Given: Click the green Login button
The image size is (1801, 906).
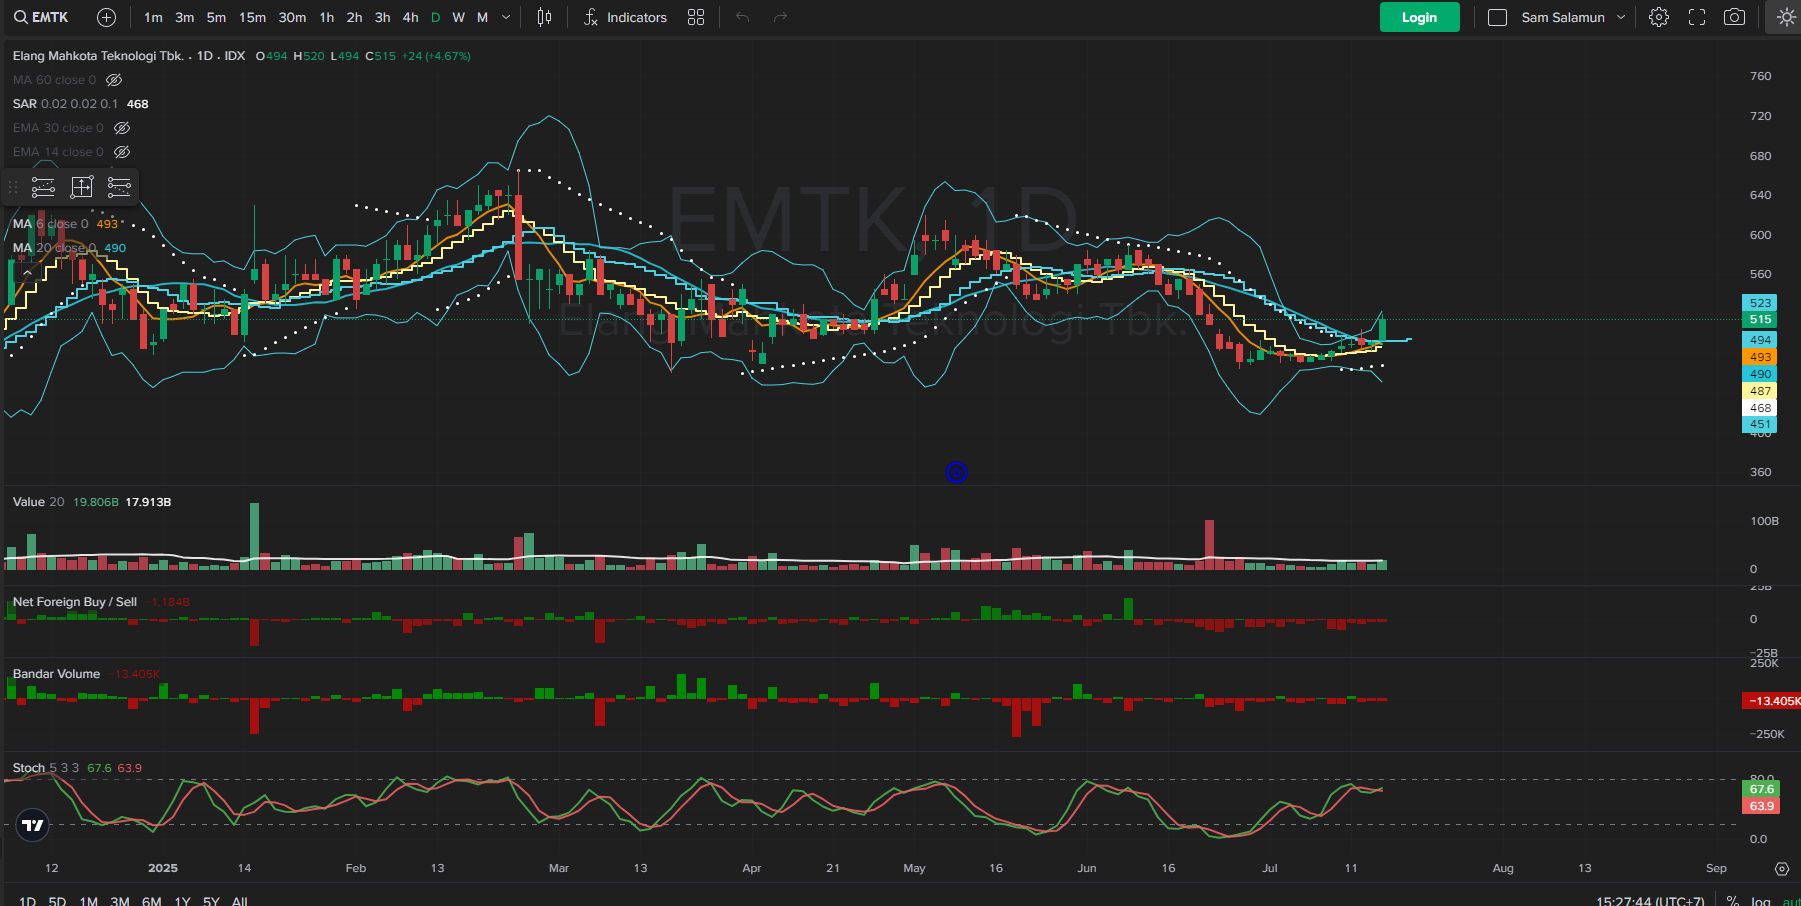Looking at the screenshot, I should click(1419, 17).
